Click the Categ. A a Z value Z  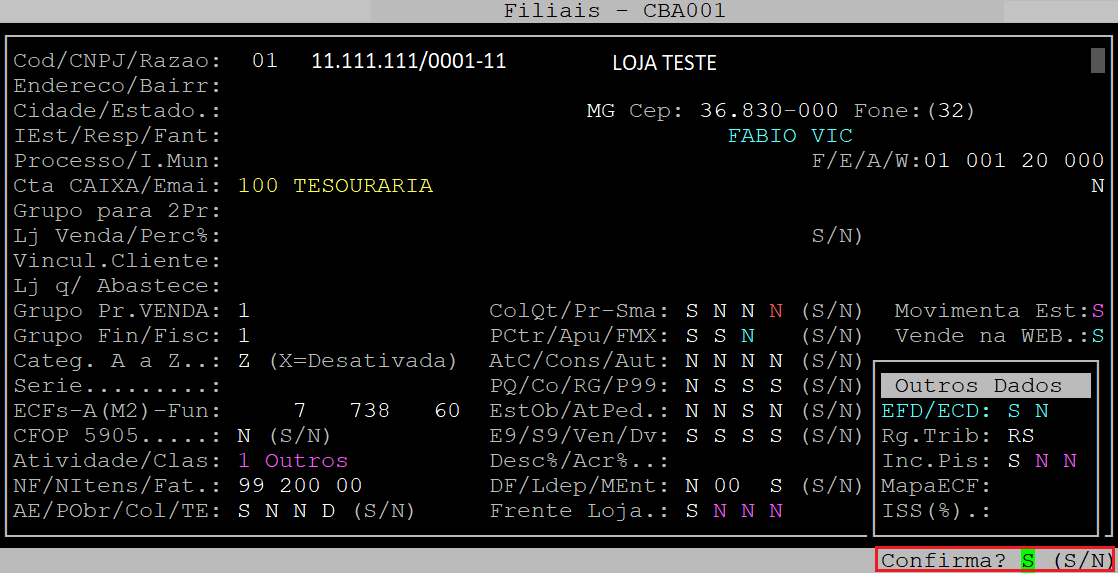pos(244,361)
